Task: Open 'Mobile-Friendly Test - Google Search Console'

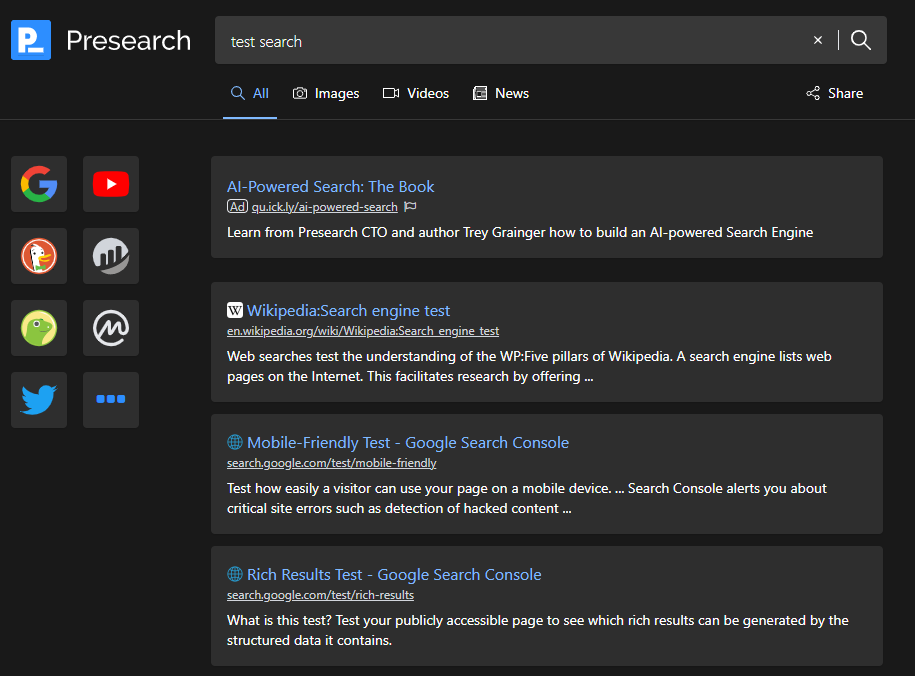Action: pyautogui.click(x=408, y=442)
